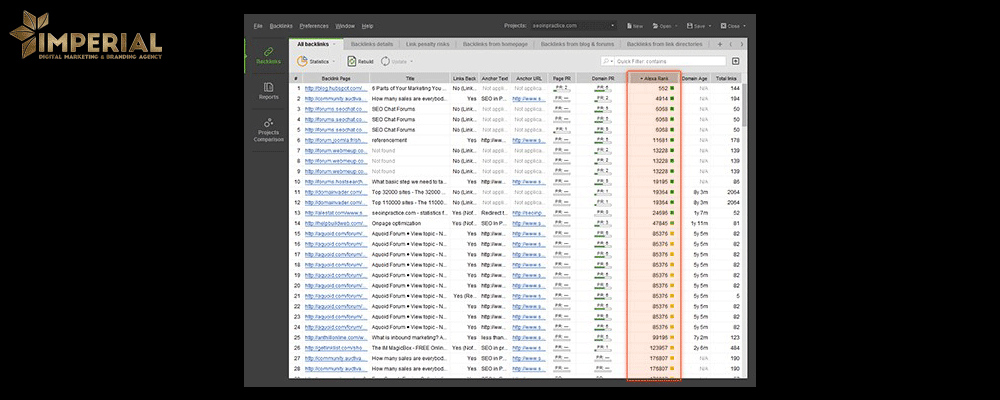Switch to Backlinks from blog & forums tab
This screenshot has height=400, width=1000.
[578, 44]
